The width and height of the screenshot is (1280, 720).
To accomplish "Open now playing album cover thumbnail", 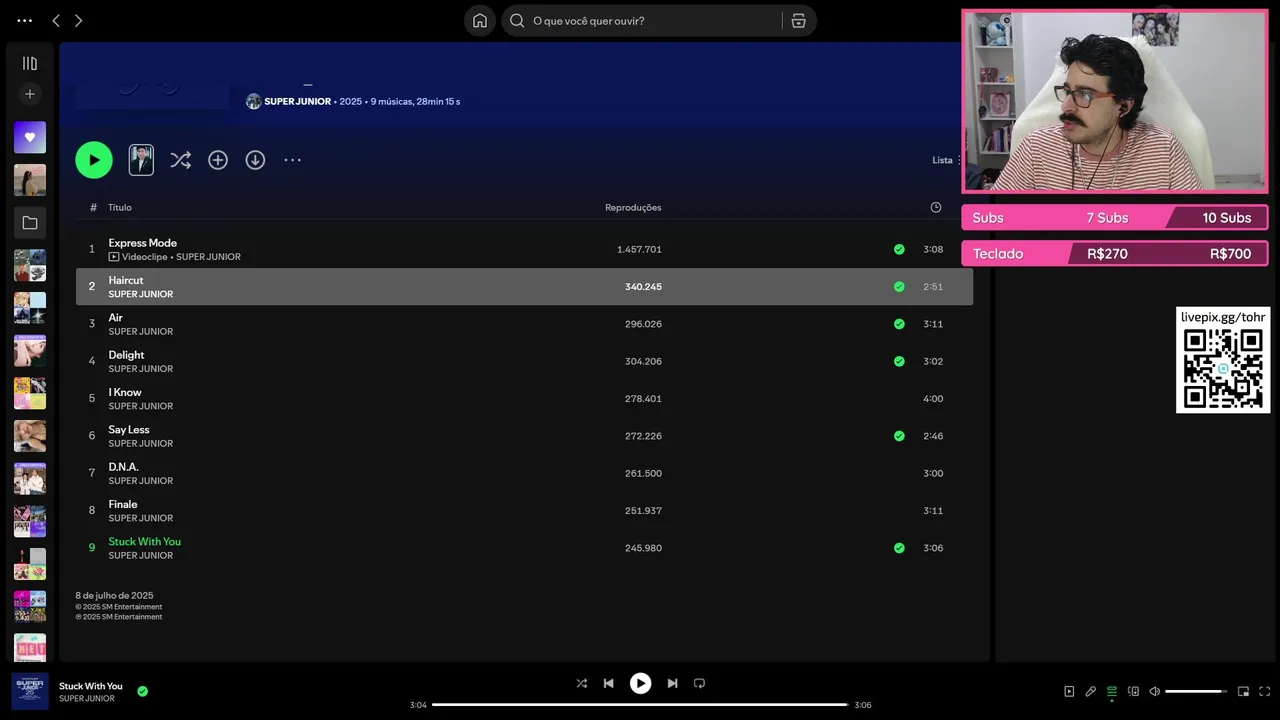I will point(30,691).
